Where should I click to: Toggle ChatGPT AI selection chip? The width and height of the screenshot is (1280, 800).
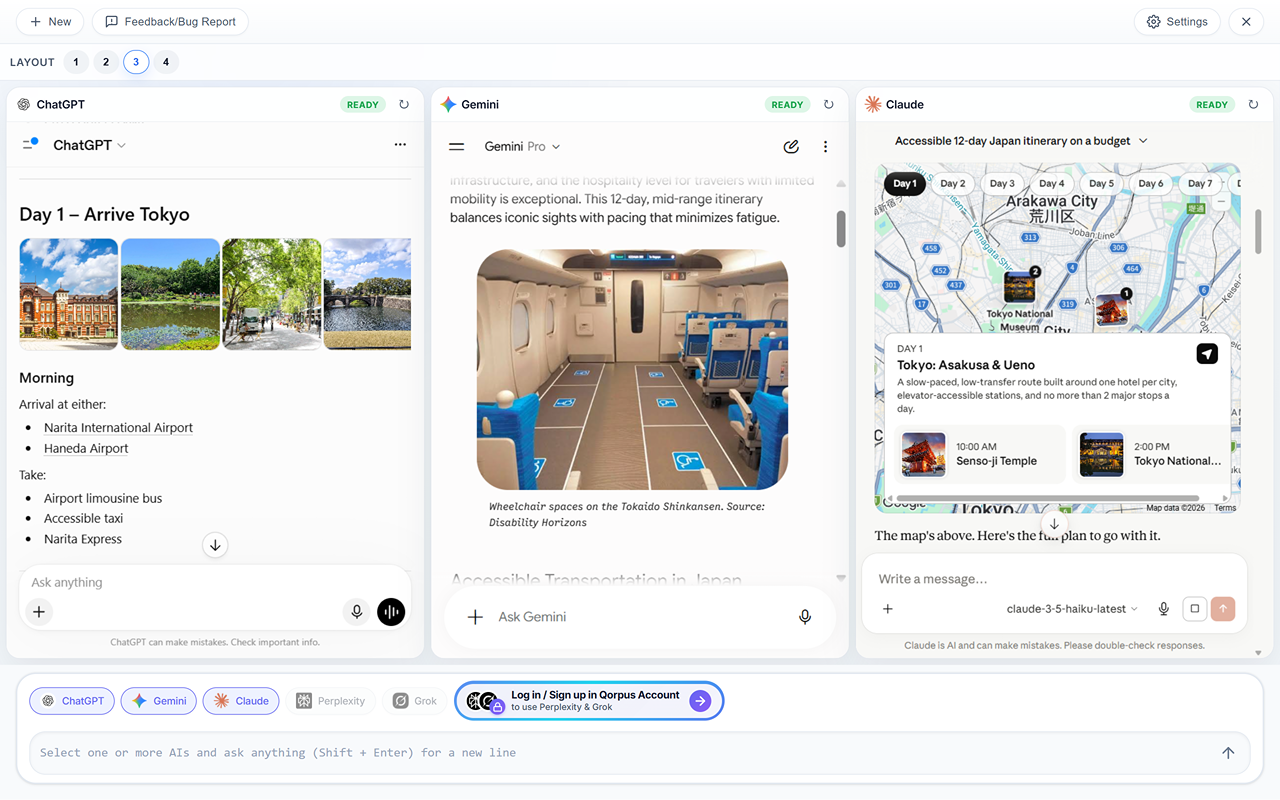[x=72, y=701]
